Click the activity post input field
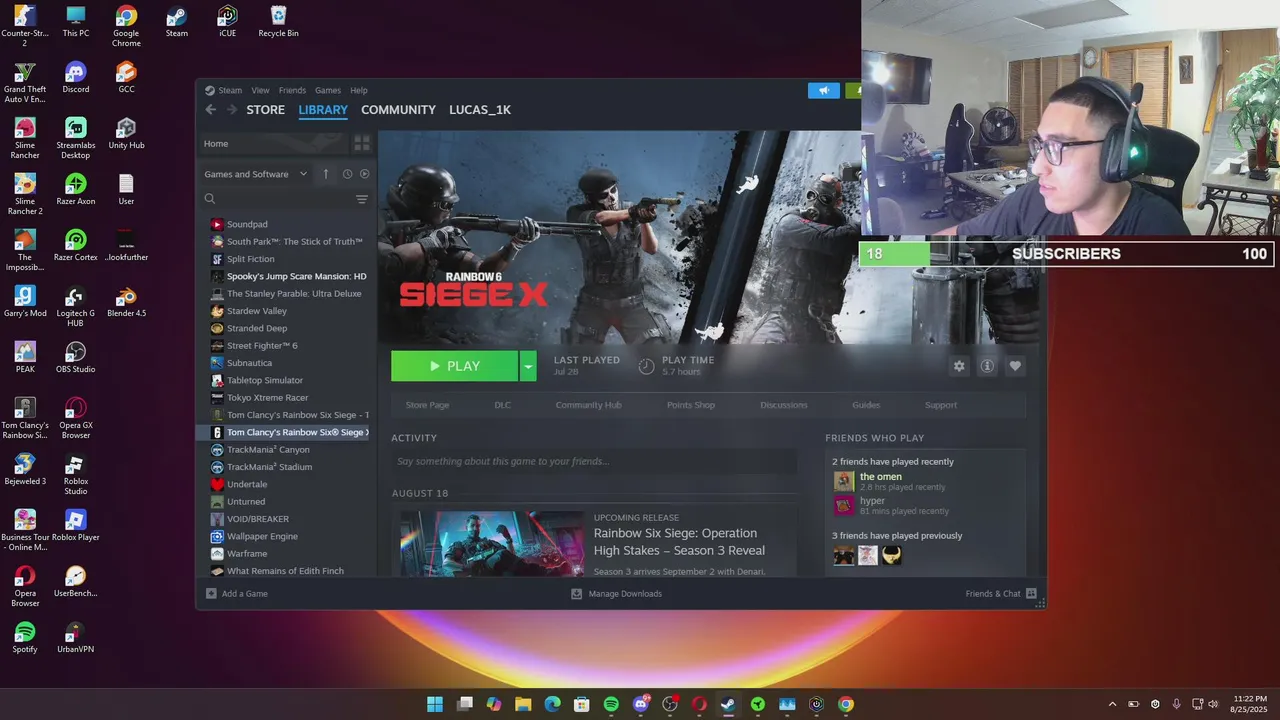The image size is (1280, 720). (x=594, y=461)
